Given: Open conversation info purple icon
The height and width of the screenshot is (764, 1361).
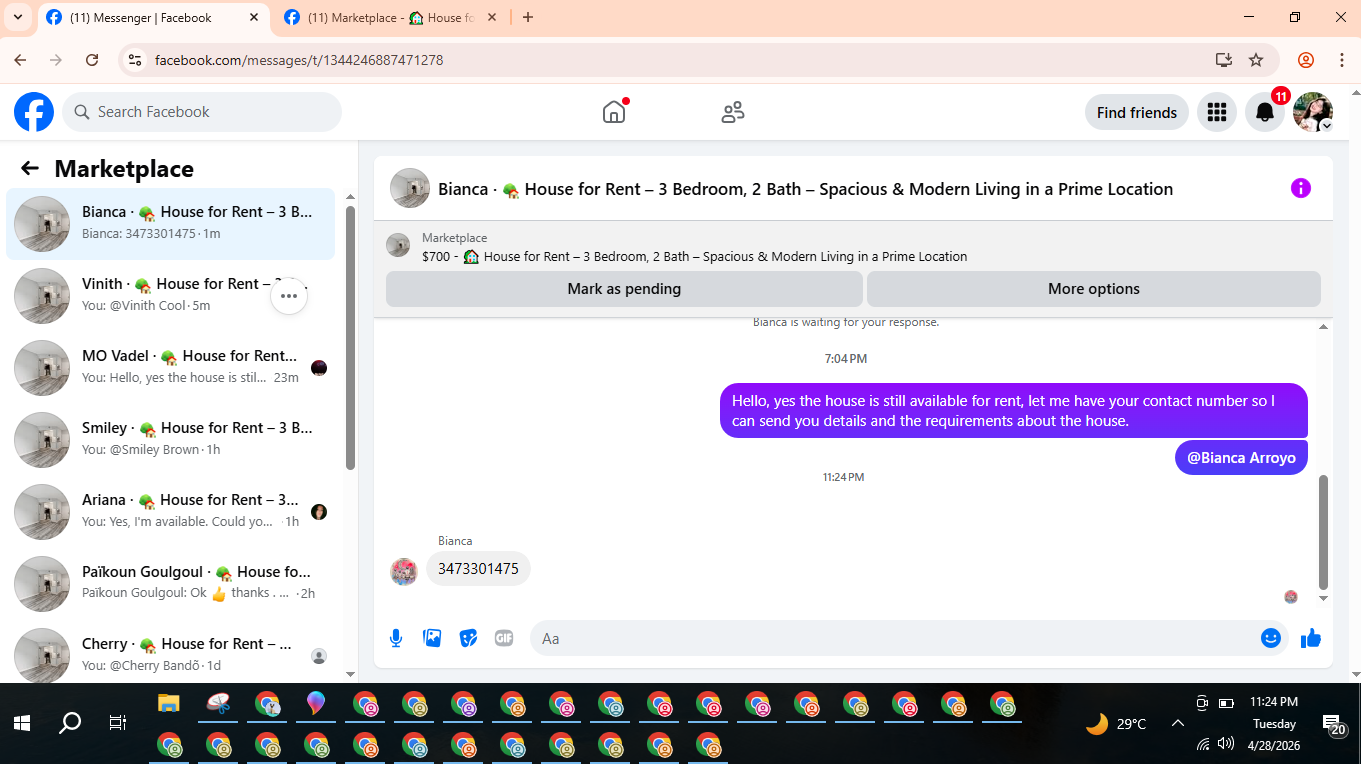Looking at the screenshot, I should pyautogui.click(x=1300, y=188).
